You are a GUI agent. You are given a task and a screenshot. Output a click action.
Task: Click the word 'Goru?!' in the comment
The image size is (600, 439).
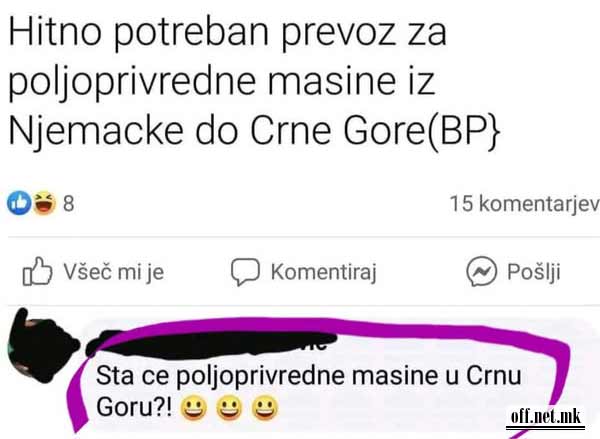[x=134, y=406]
